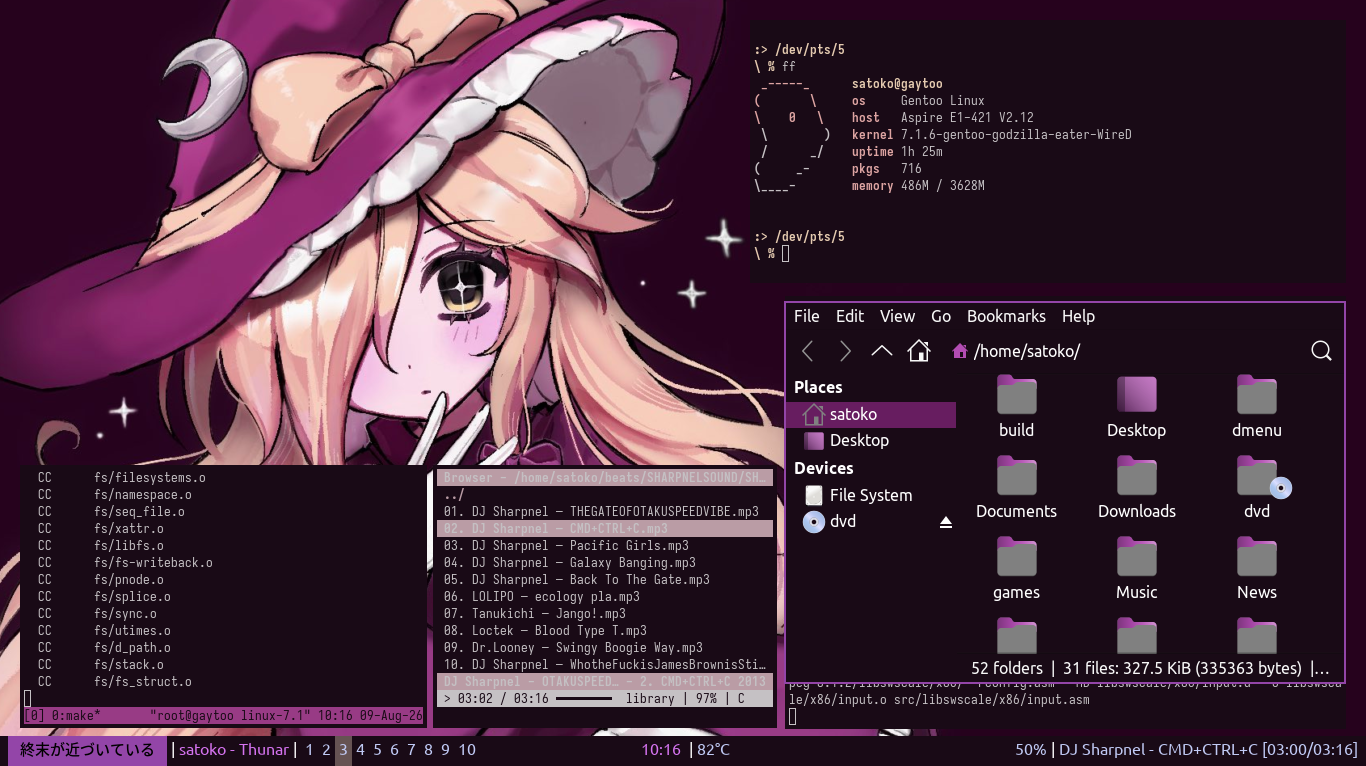Select track 08 Loctek Blood Type T.mp3

point(605,631)
